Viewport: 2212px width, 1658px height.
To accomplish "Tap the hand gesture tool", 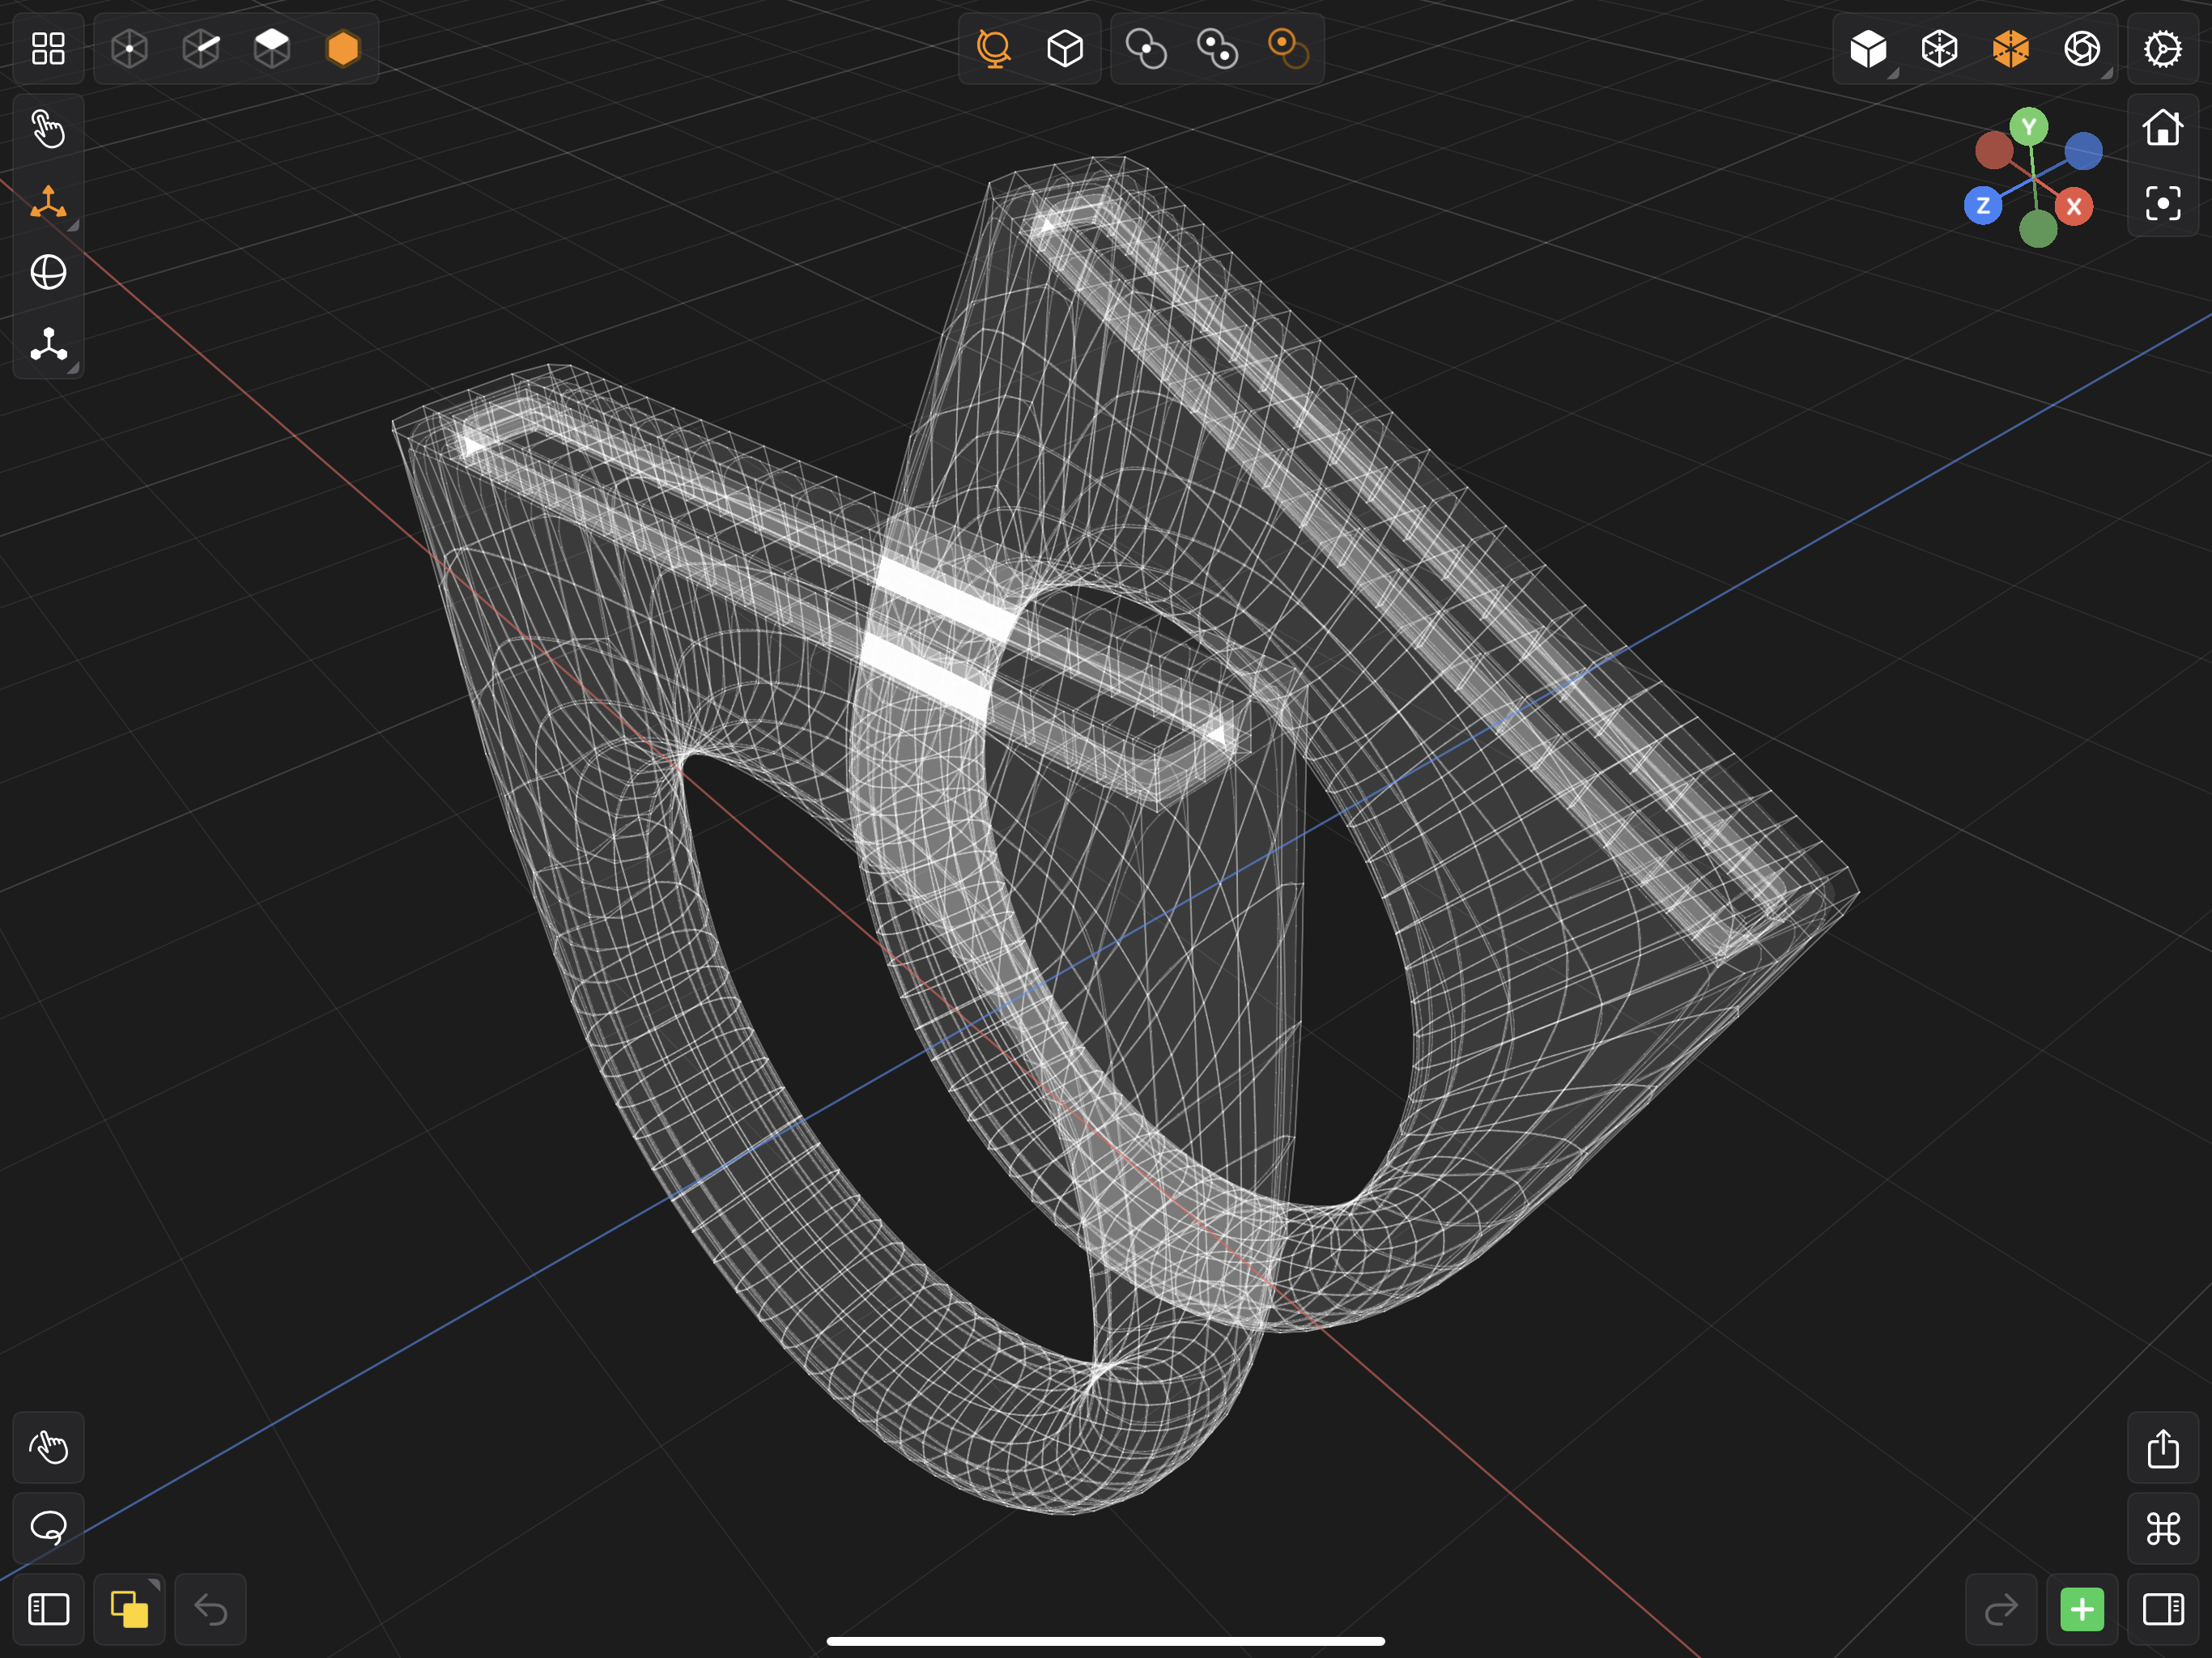I will click(48, 1447).
